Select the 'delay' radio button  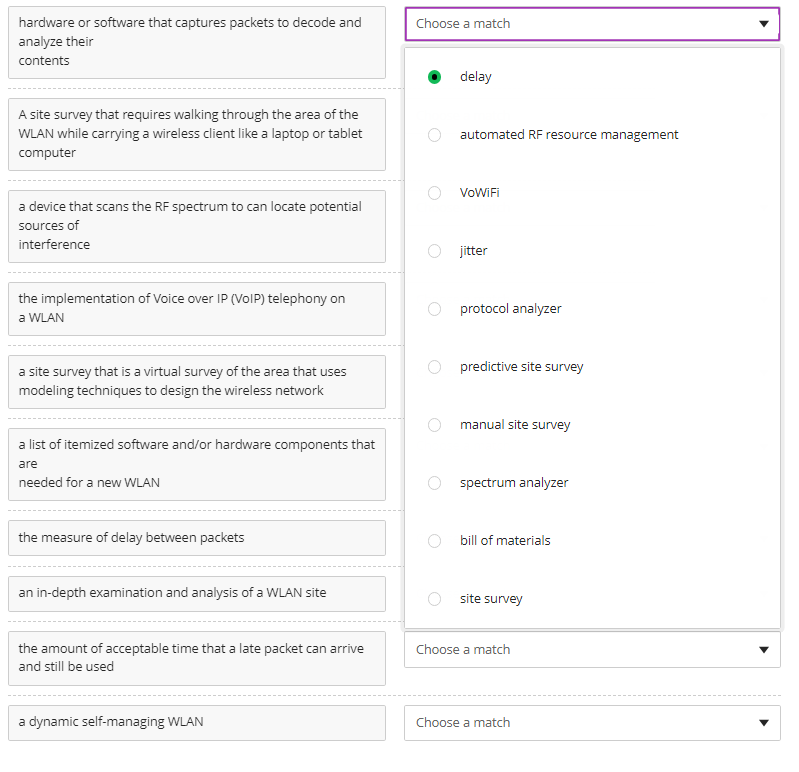coord(434,77)
